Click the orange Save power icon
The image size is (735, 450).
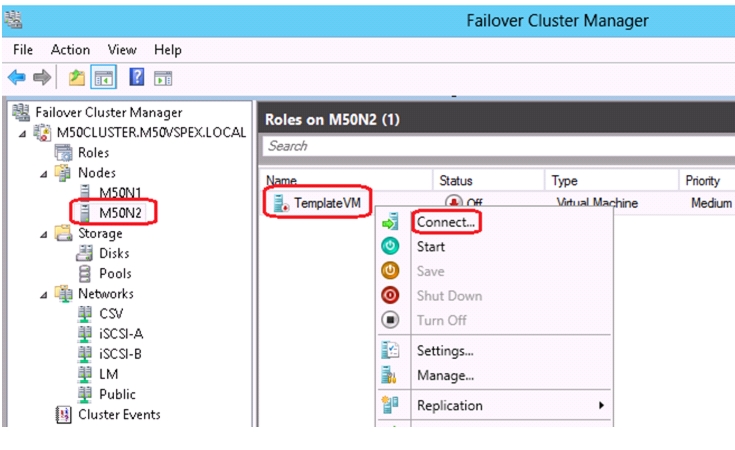(390, 270)
